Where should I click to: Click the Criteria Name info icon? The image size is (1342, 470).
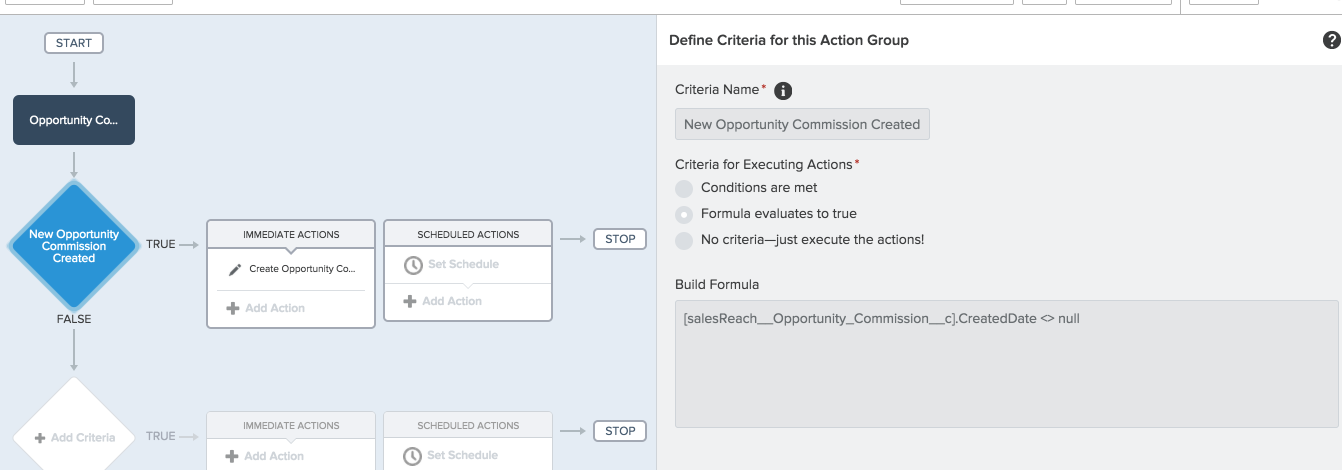pyautogui.click(x=784, y=91)
